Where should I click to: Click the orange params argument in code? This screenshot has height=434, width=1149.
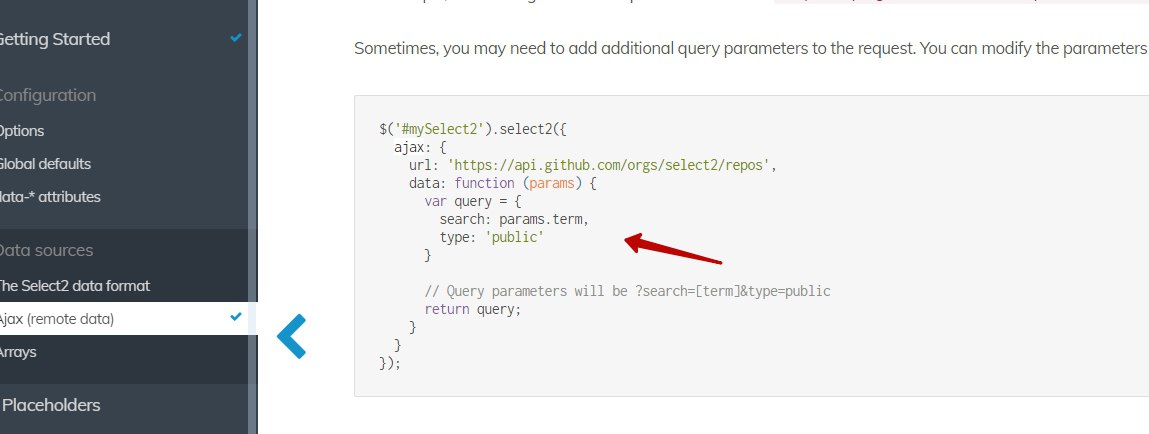[x=552, y=183]
